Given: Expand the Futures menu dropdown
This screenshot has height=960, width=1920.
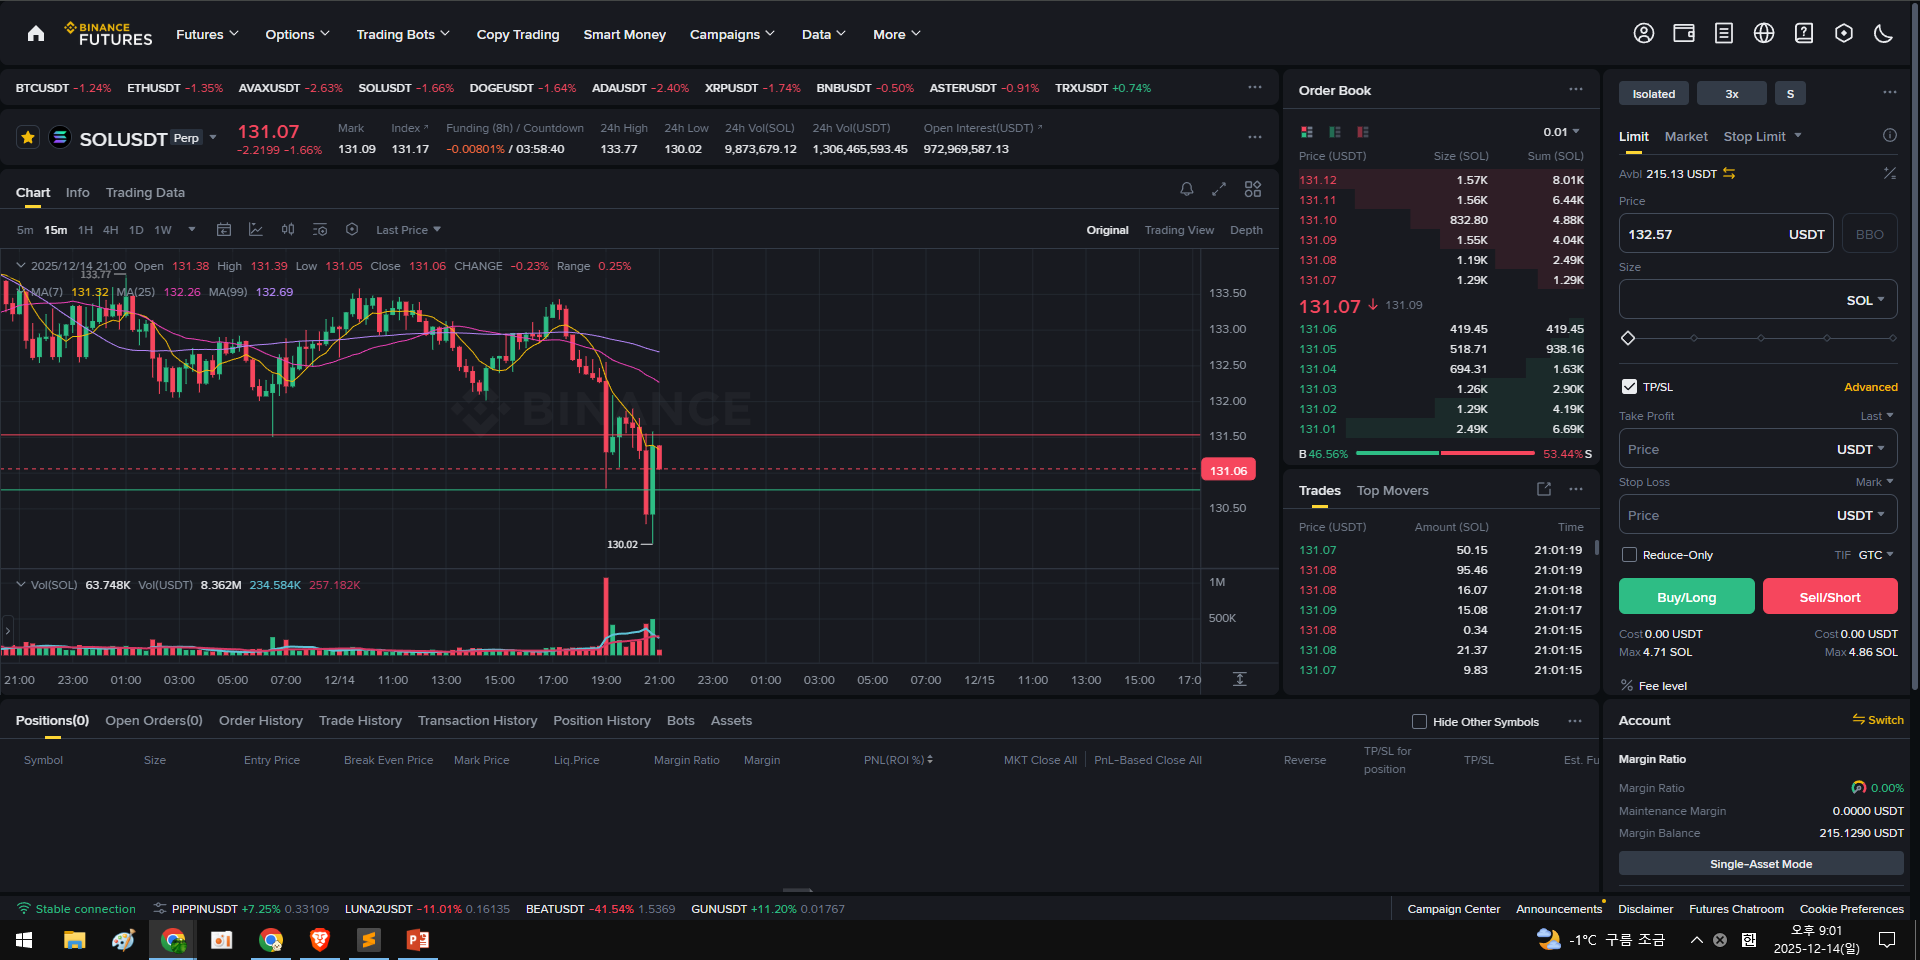Looking at the screenshot, I should [207, 34].
